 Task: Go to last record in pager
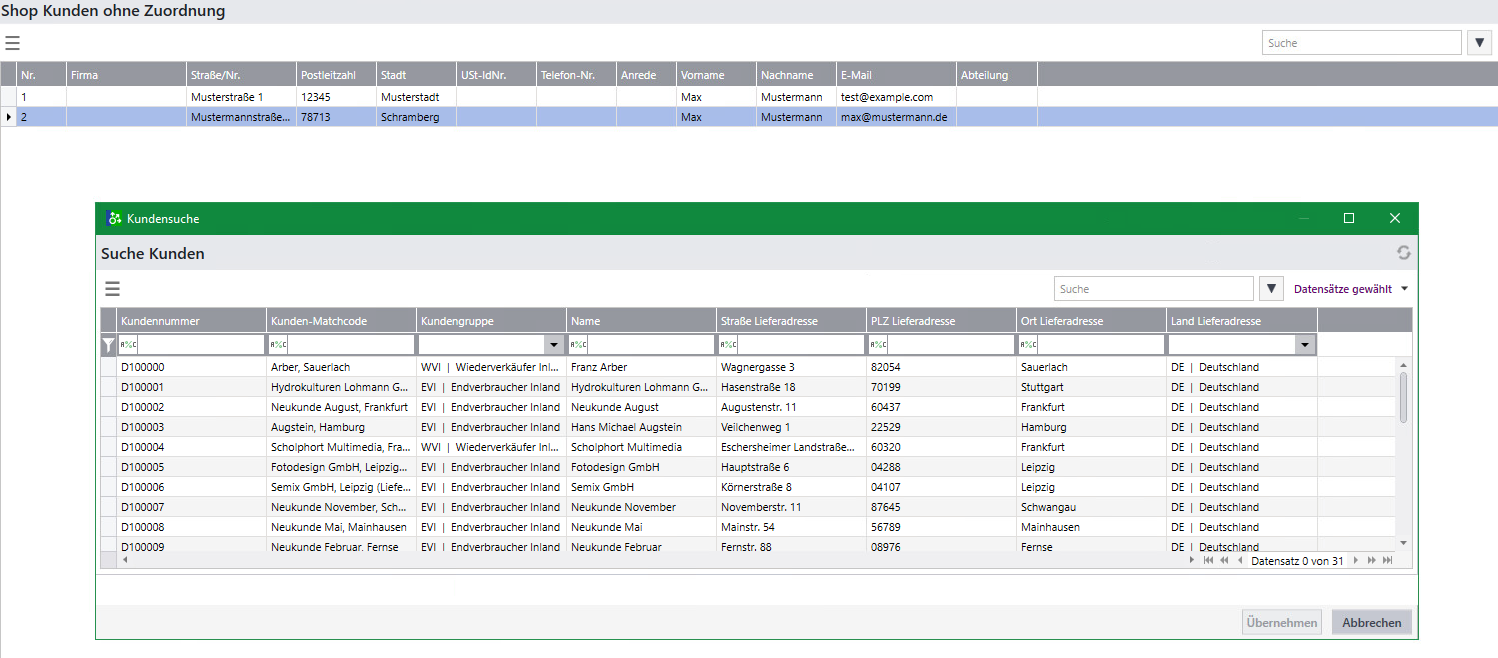tap(1387, 561)
